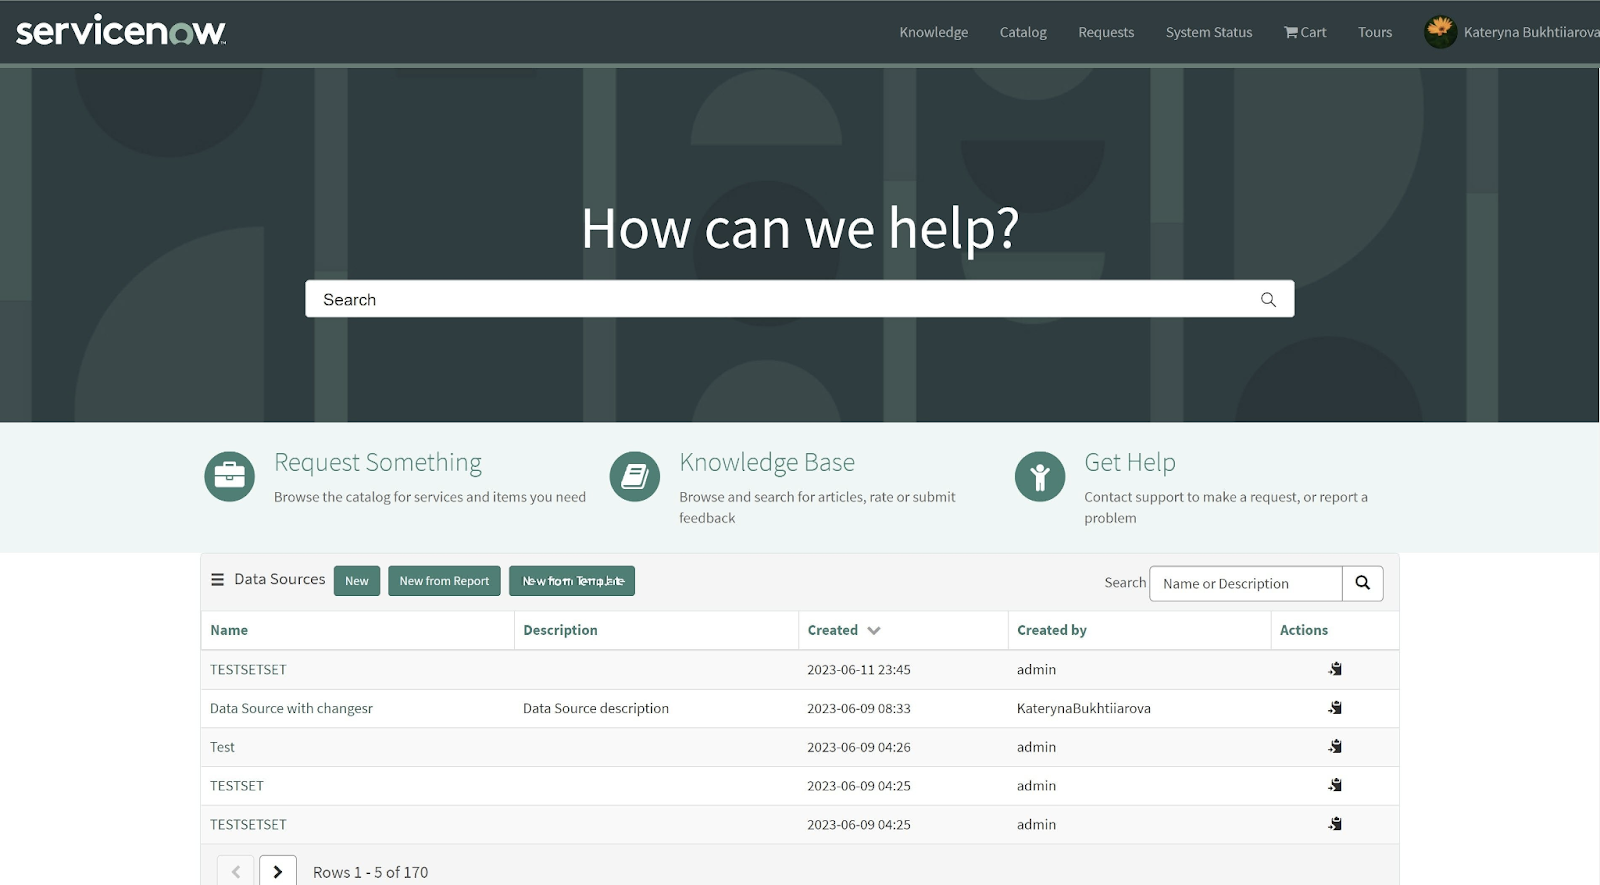Click action icon for TESTSETSET 04:25 row

click(1335, 824)
